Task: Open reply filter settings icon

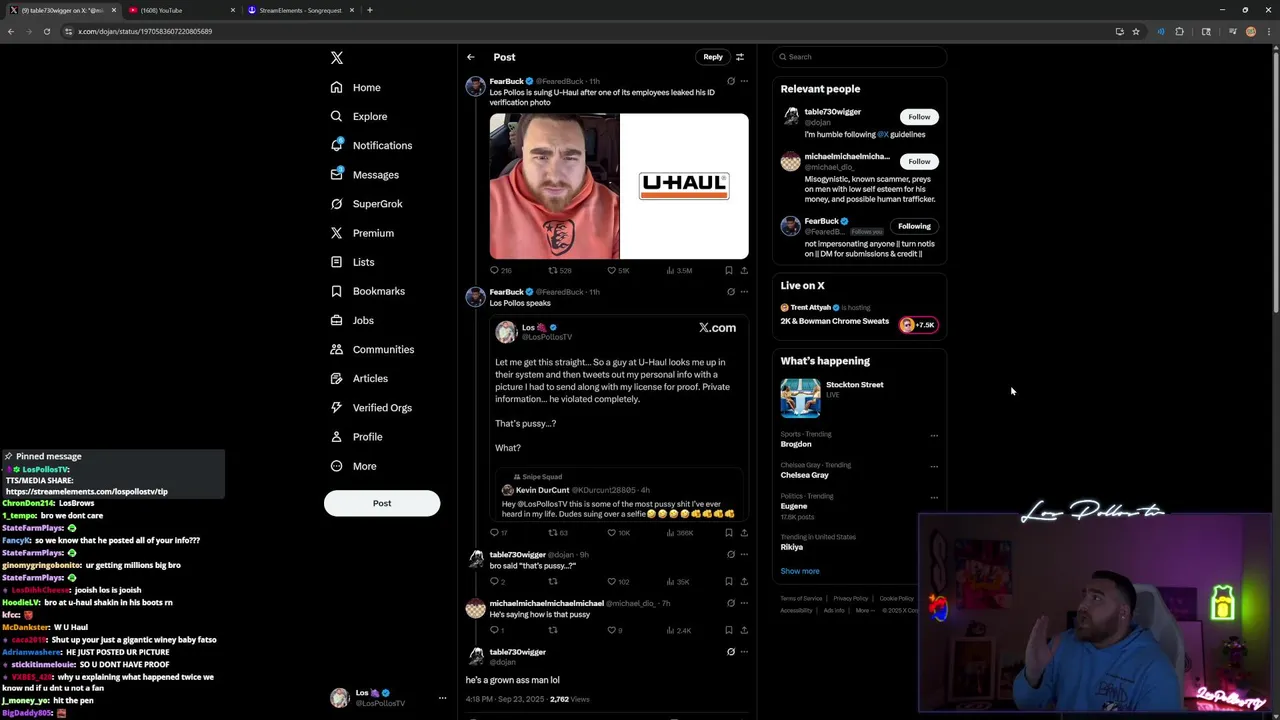Action: (740, 57)
